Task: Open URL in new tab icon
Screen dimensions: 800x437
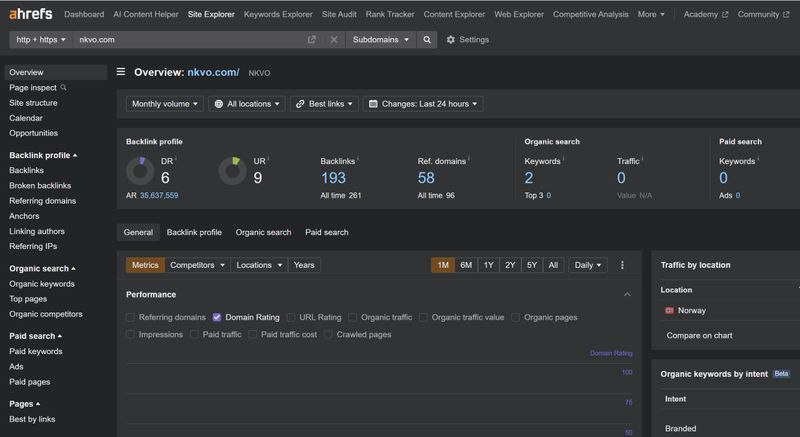Action: pos(311,39)
